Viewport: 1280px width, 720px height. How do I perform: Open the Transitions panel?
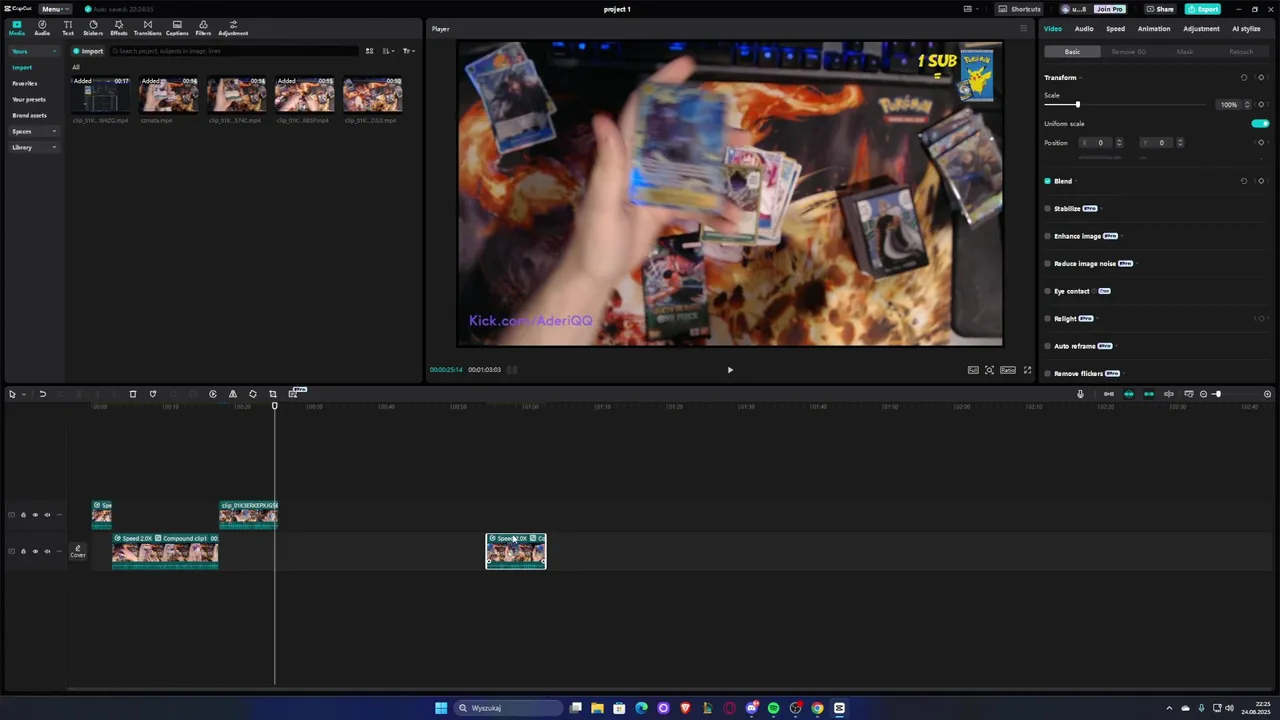tap(148, 28)
